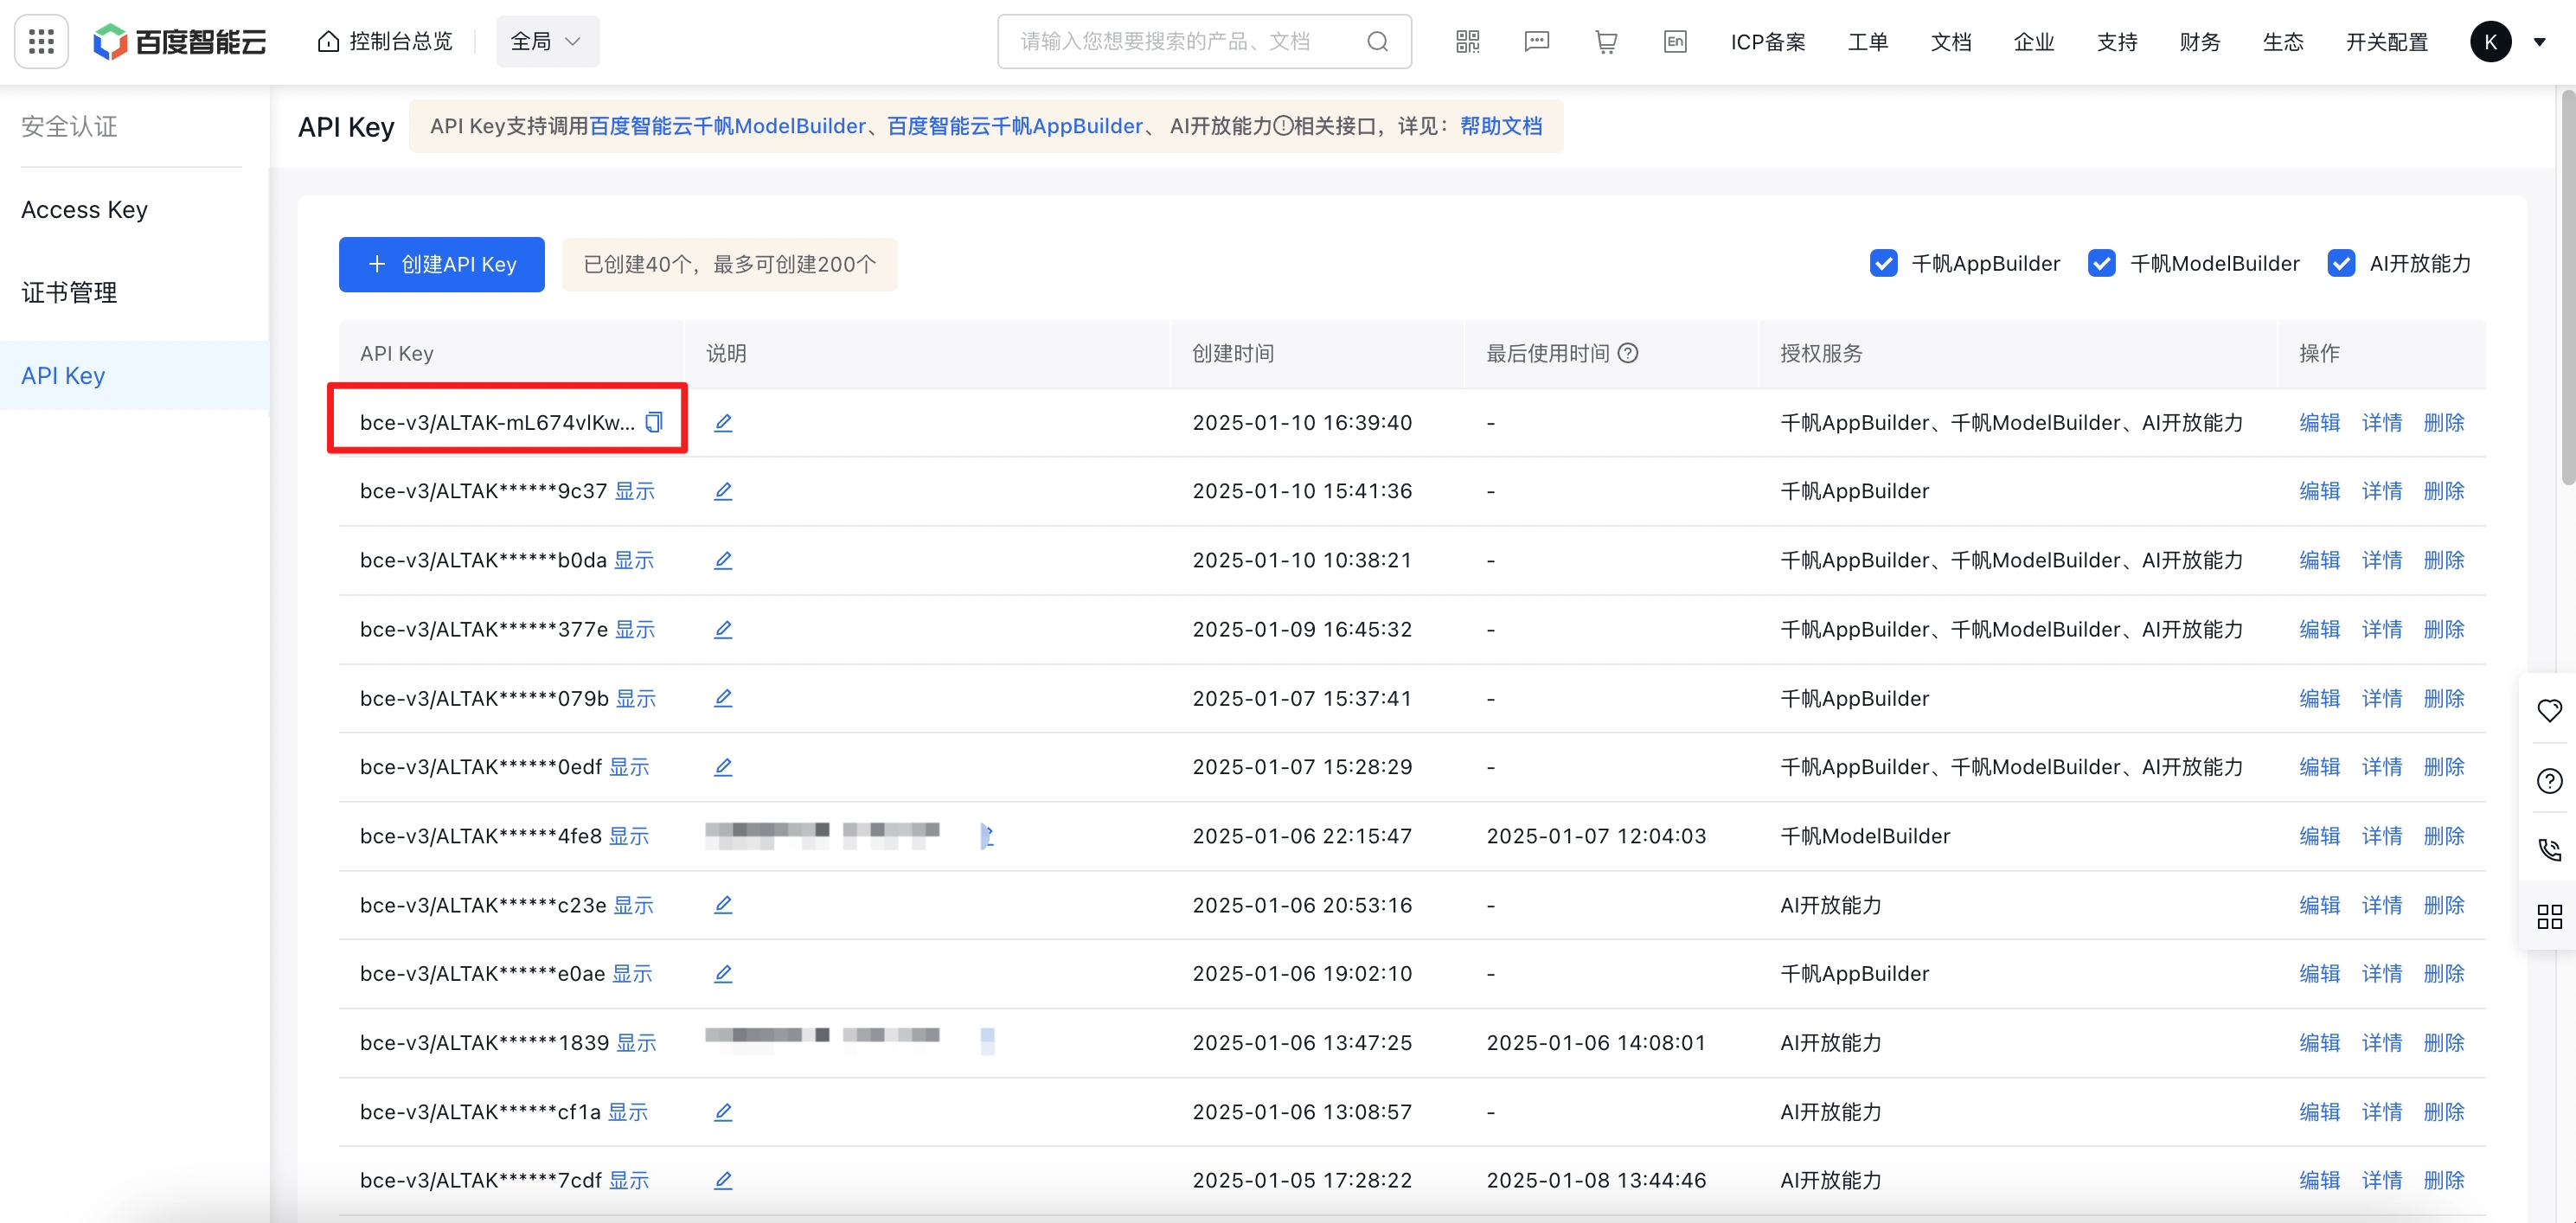Screen dimensions: 2576x1223
Task: Open the shopping cart icon
Action: coord(1606,41)
